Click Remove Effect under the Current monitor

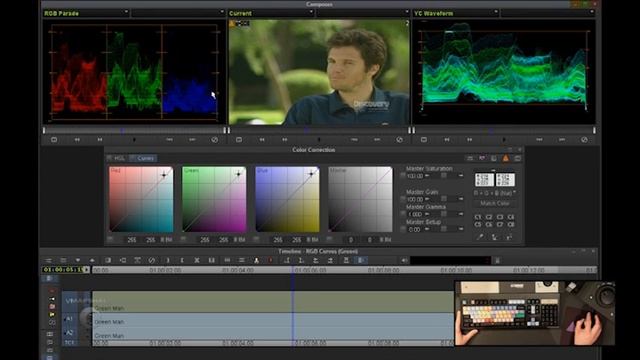pos(400,140)
